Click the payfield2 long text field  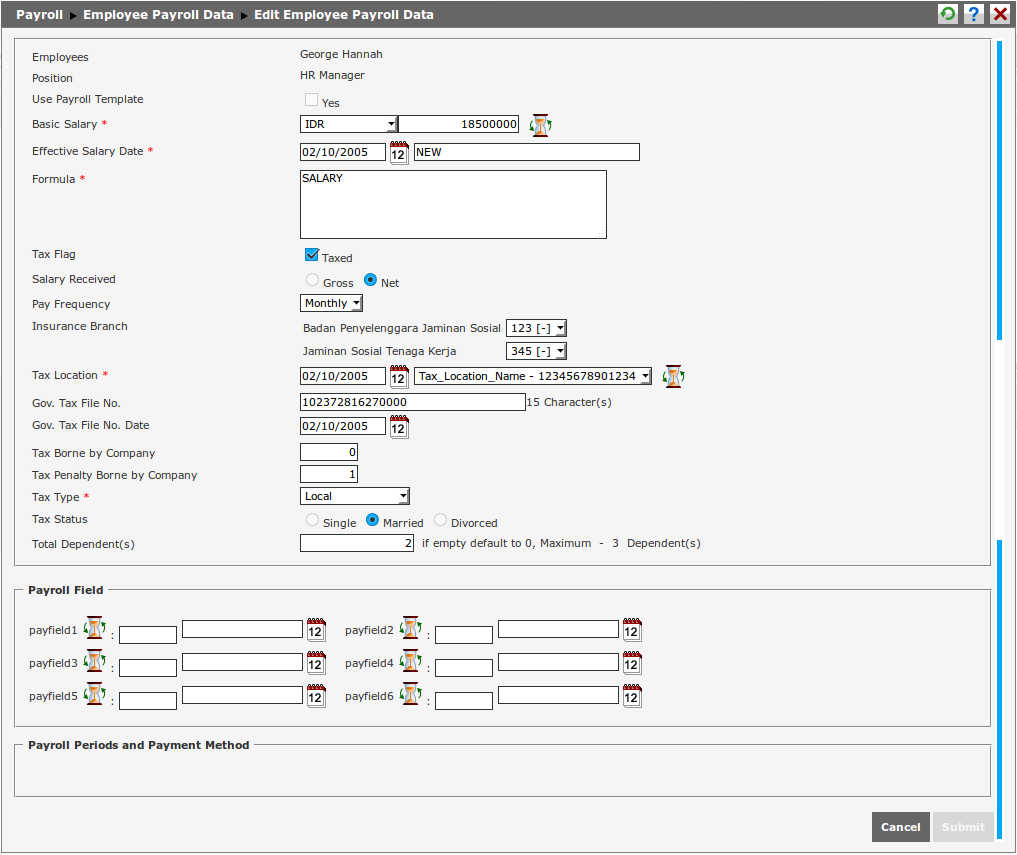coord(558,629)
